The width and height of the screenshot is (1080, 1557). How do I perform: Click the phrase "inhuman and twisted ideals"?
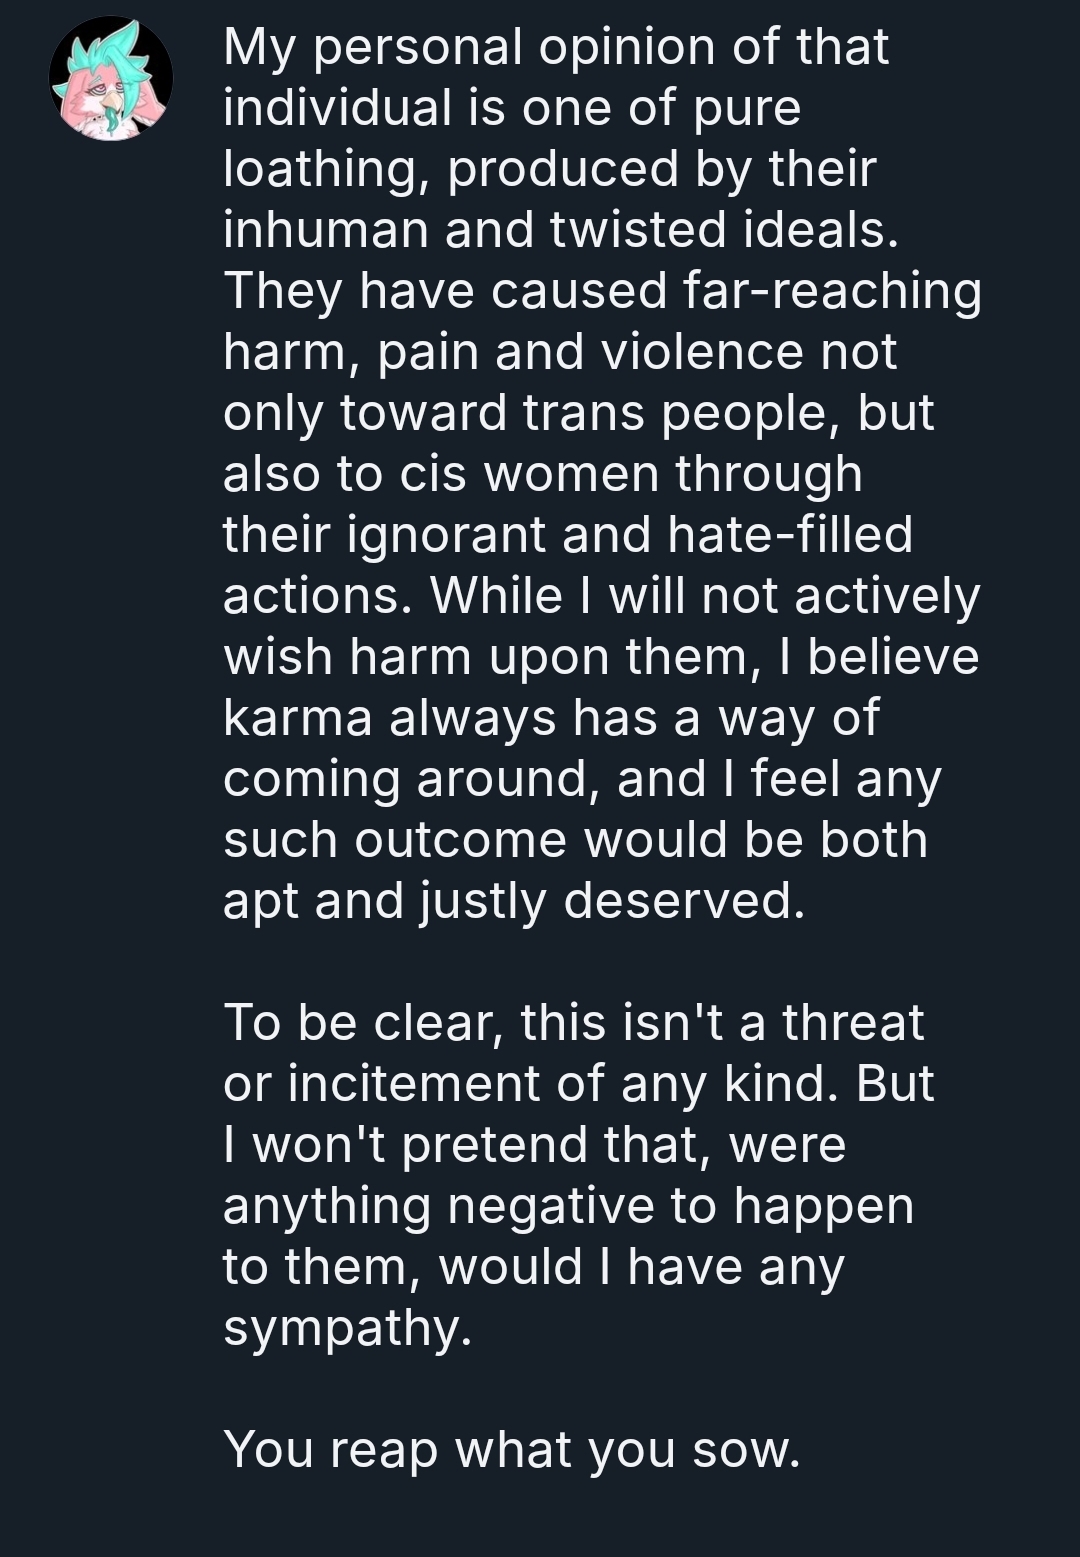tap(560, 230)
